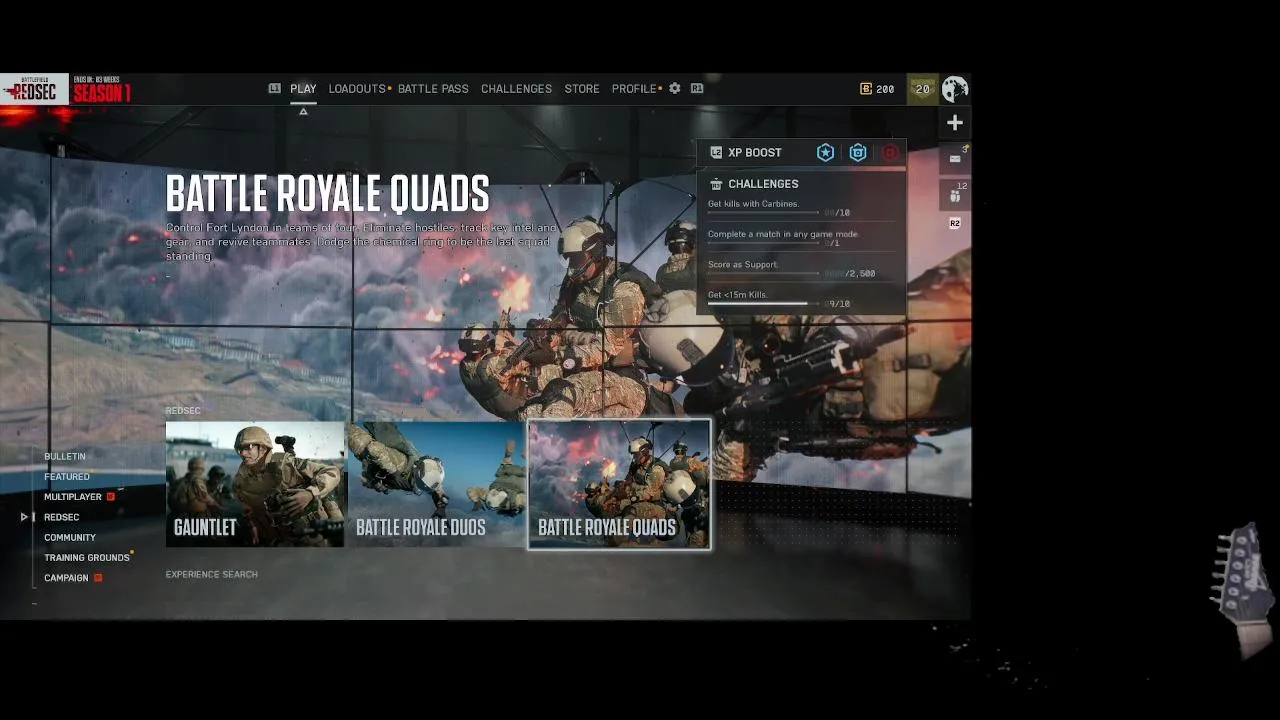The height and width of the screenshot is (720, 1280).
Task: Choose the Battle Royale Duos card
Action: click(x=437, y=484)
